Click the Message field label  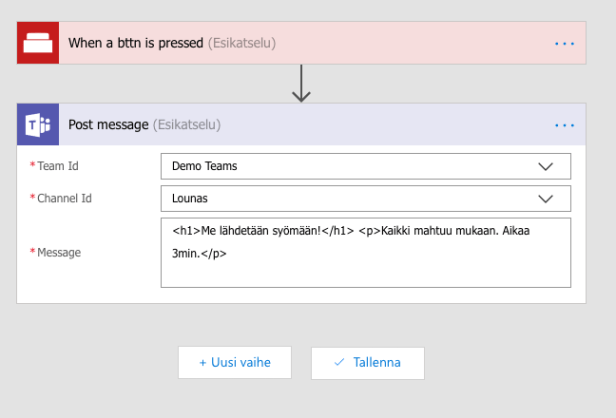pos(59,253)
